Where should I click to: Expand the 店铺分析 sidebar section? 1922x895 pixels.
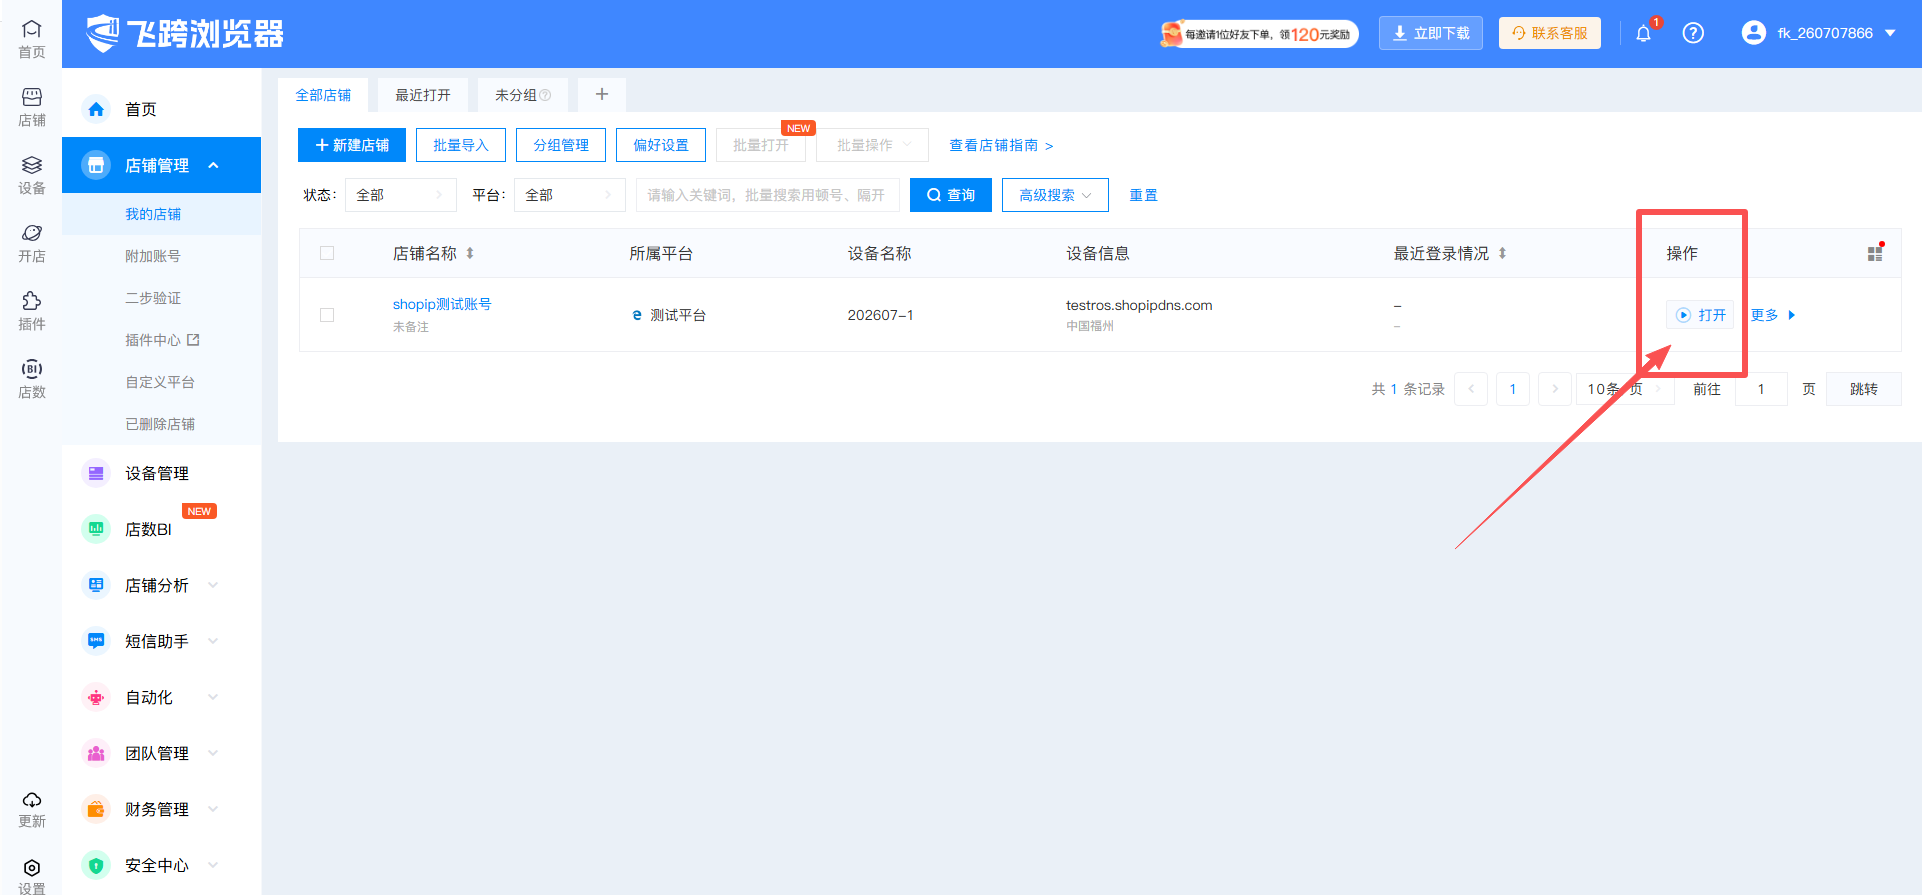tap(161, 585)
